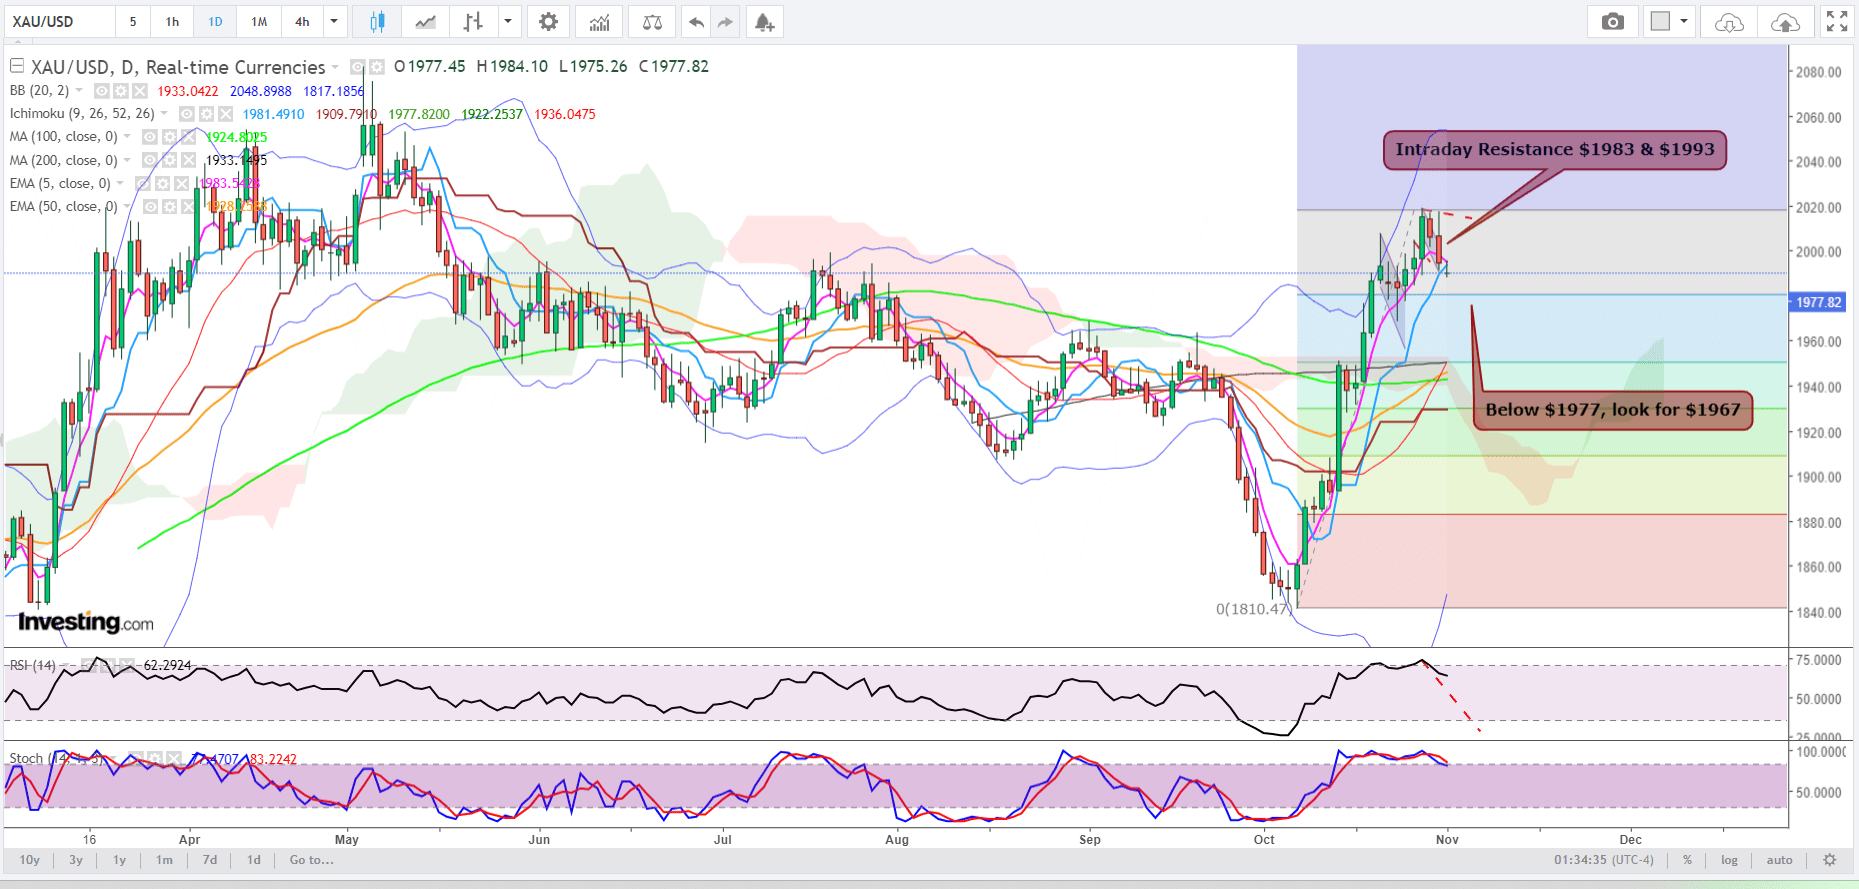Toggle percentage scale % button
Image resolution: width=1859 pixels, height=889 pixels.
(x=1688, y=860)
